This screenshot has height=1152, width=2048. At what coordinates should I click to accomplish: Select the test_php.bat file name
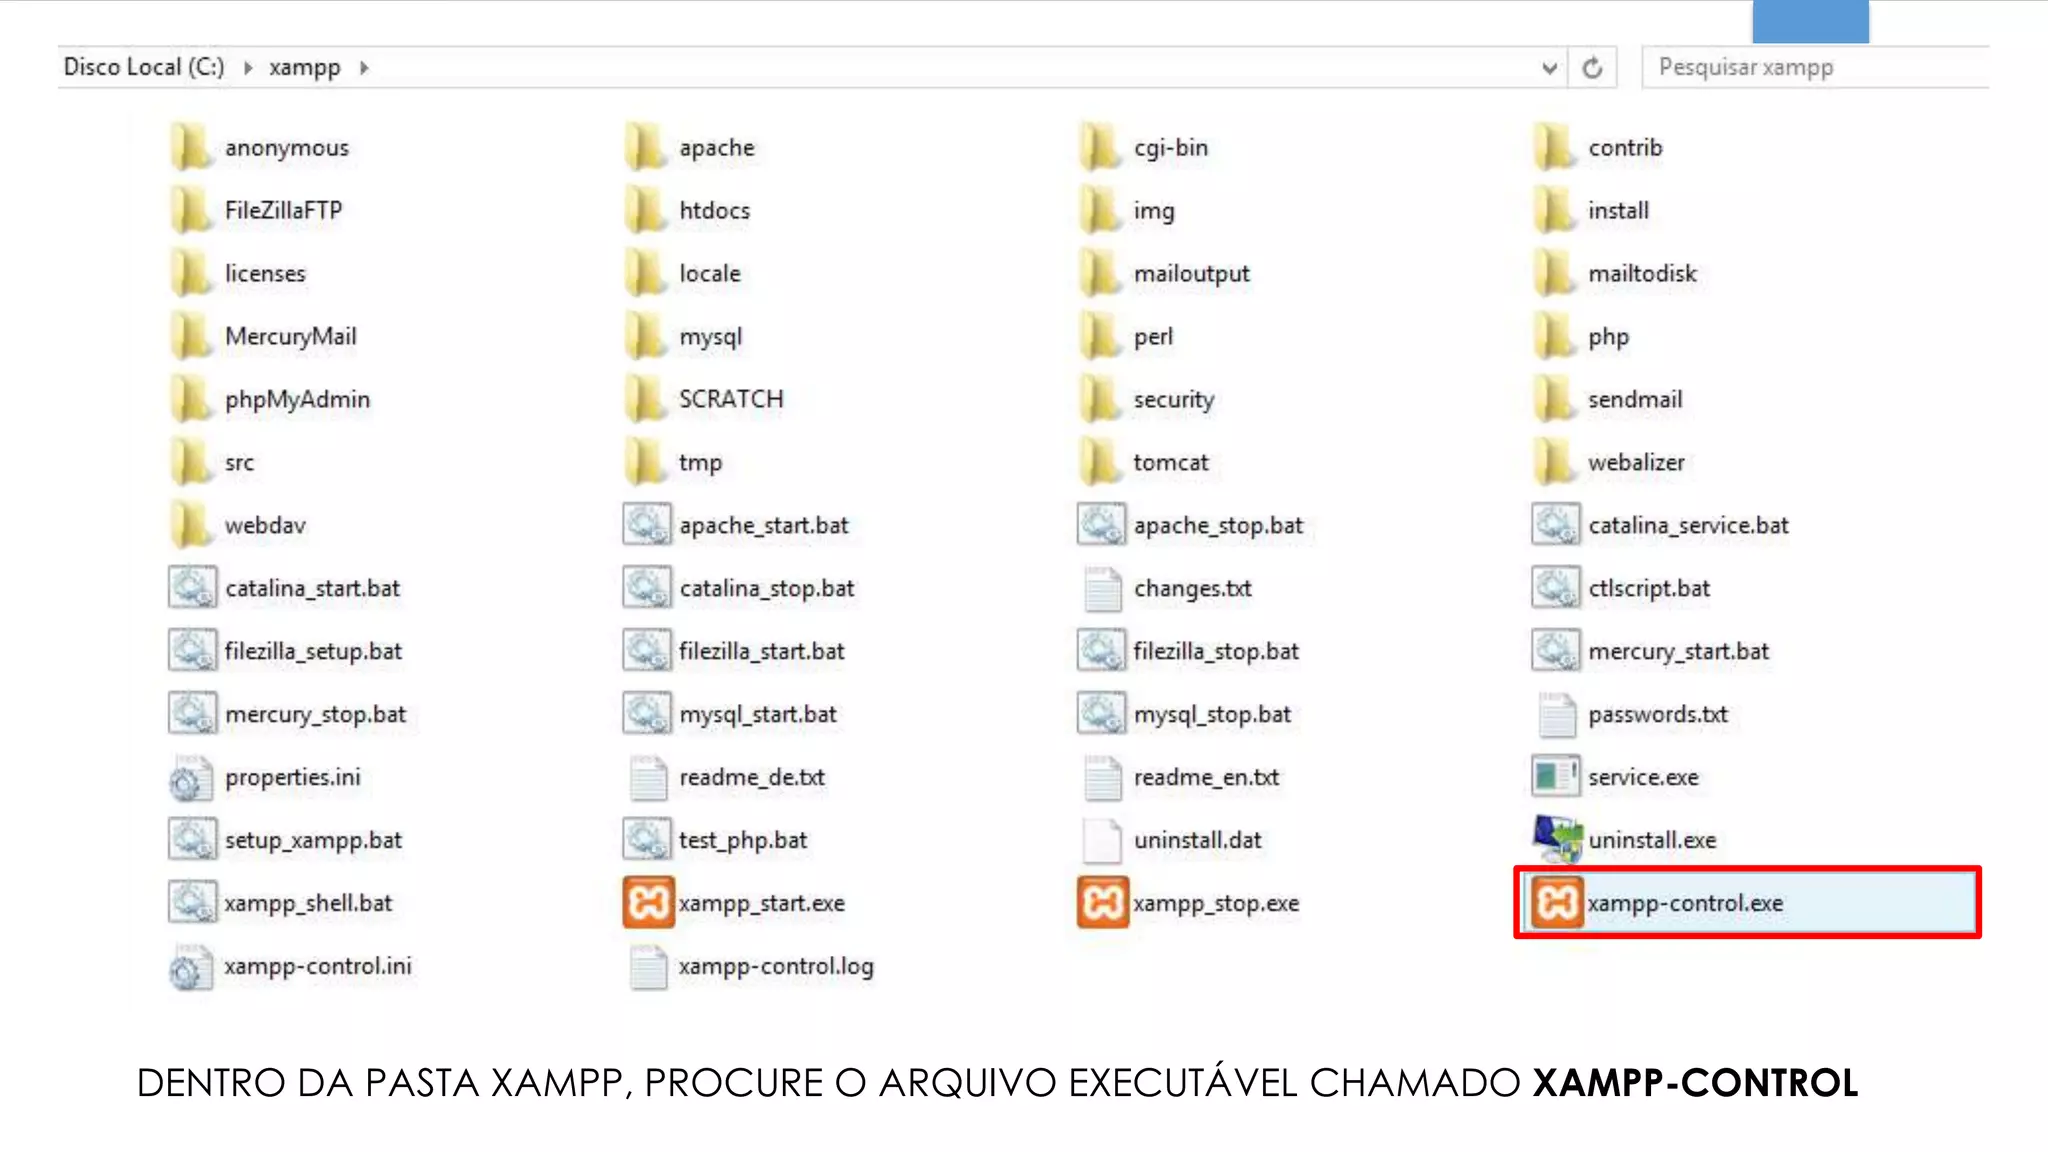[743, 841]
